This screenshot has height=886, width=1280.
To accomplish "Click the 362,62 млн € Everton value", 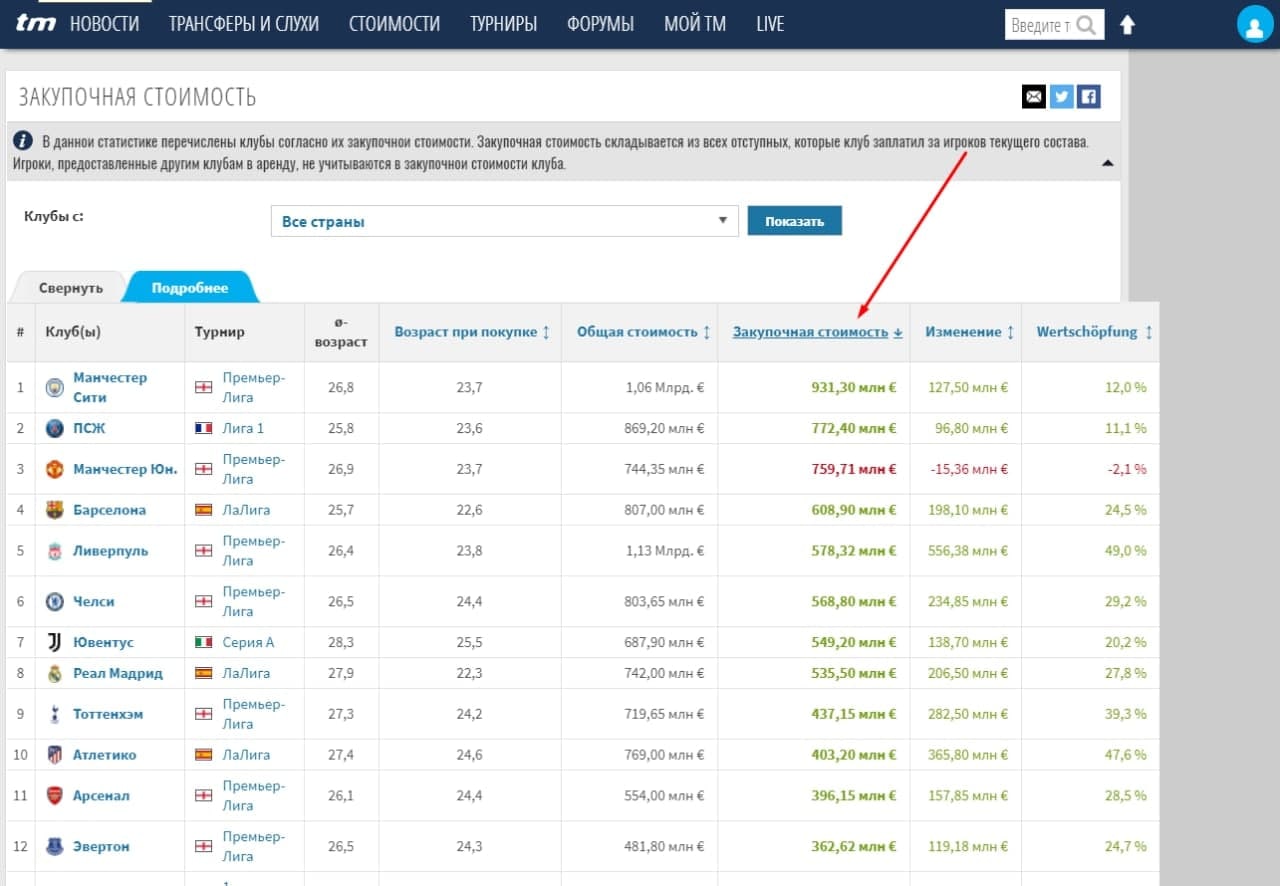I will pos(854,847).
